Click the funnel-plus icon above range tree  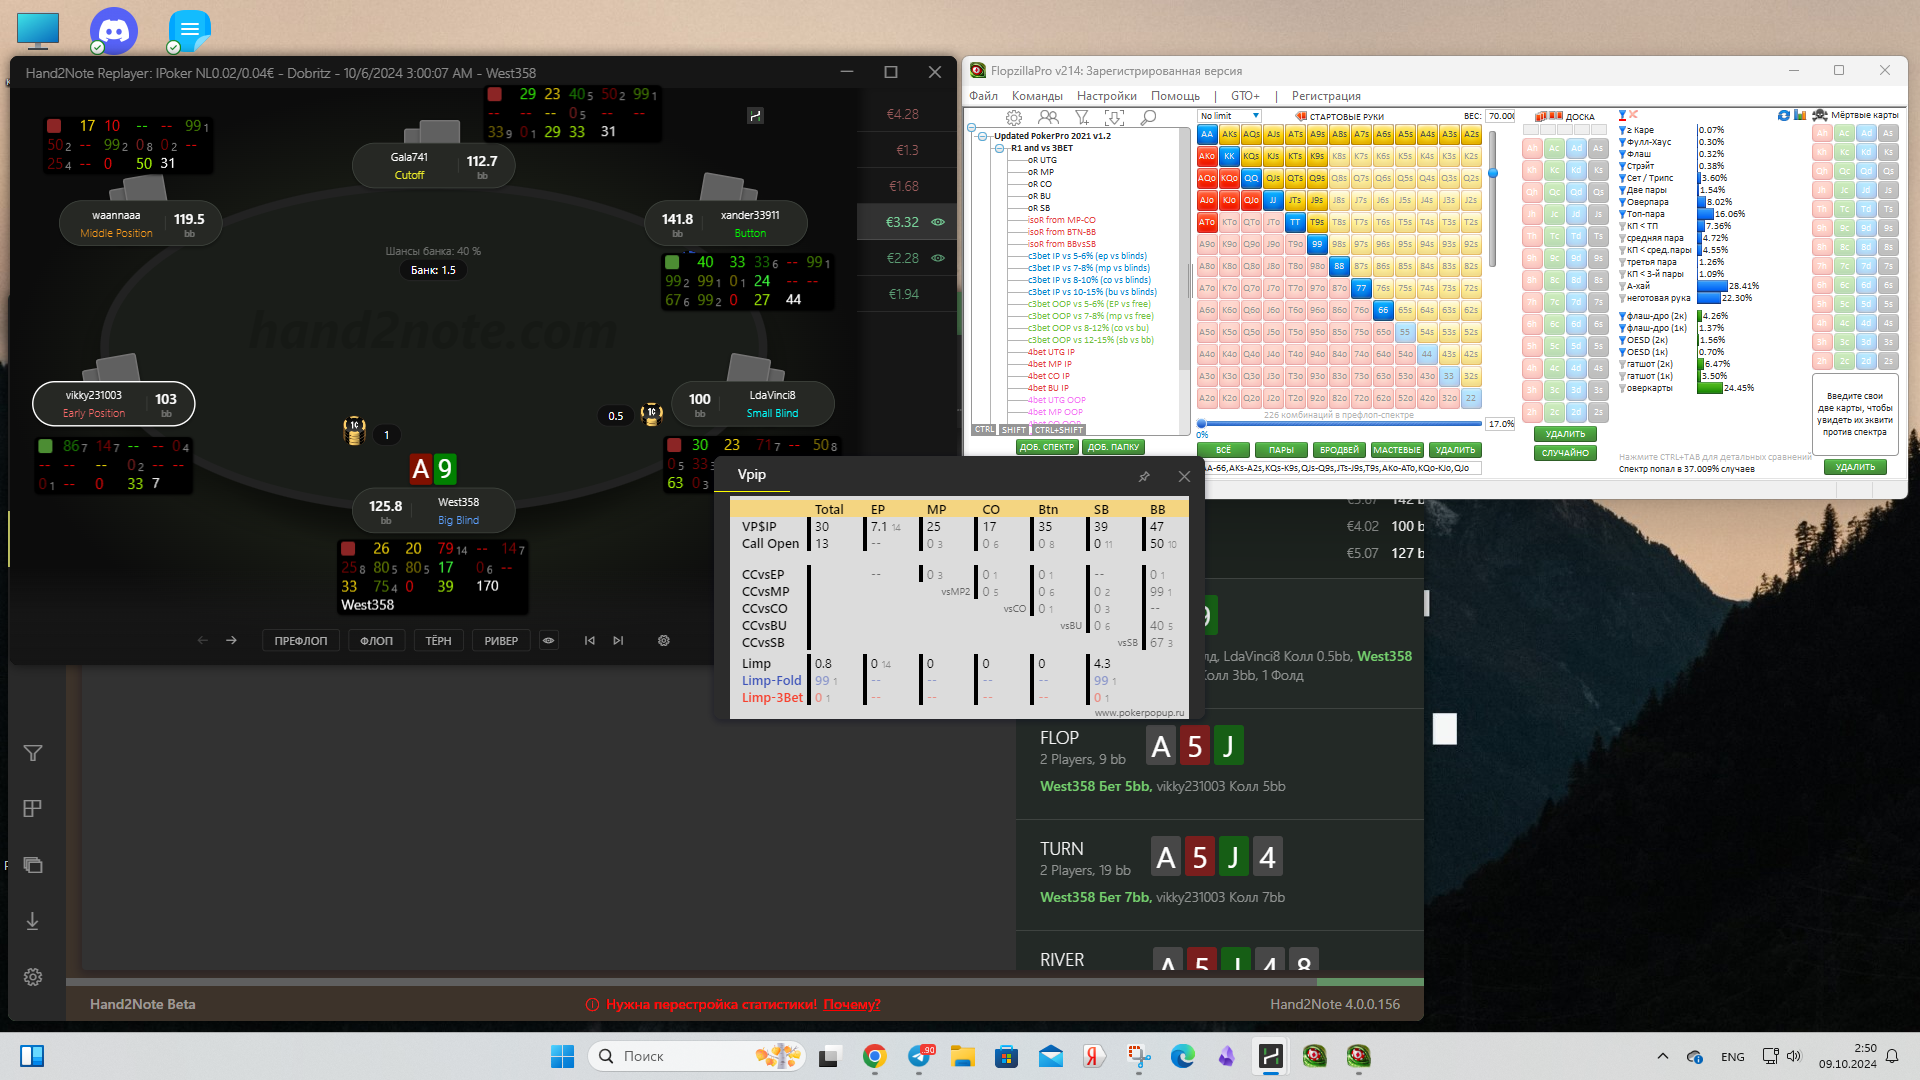[1082, 118]
